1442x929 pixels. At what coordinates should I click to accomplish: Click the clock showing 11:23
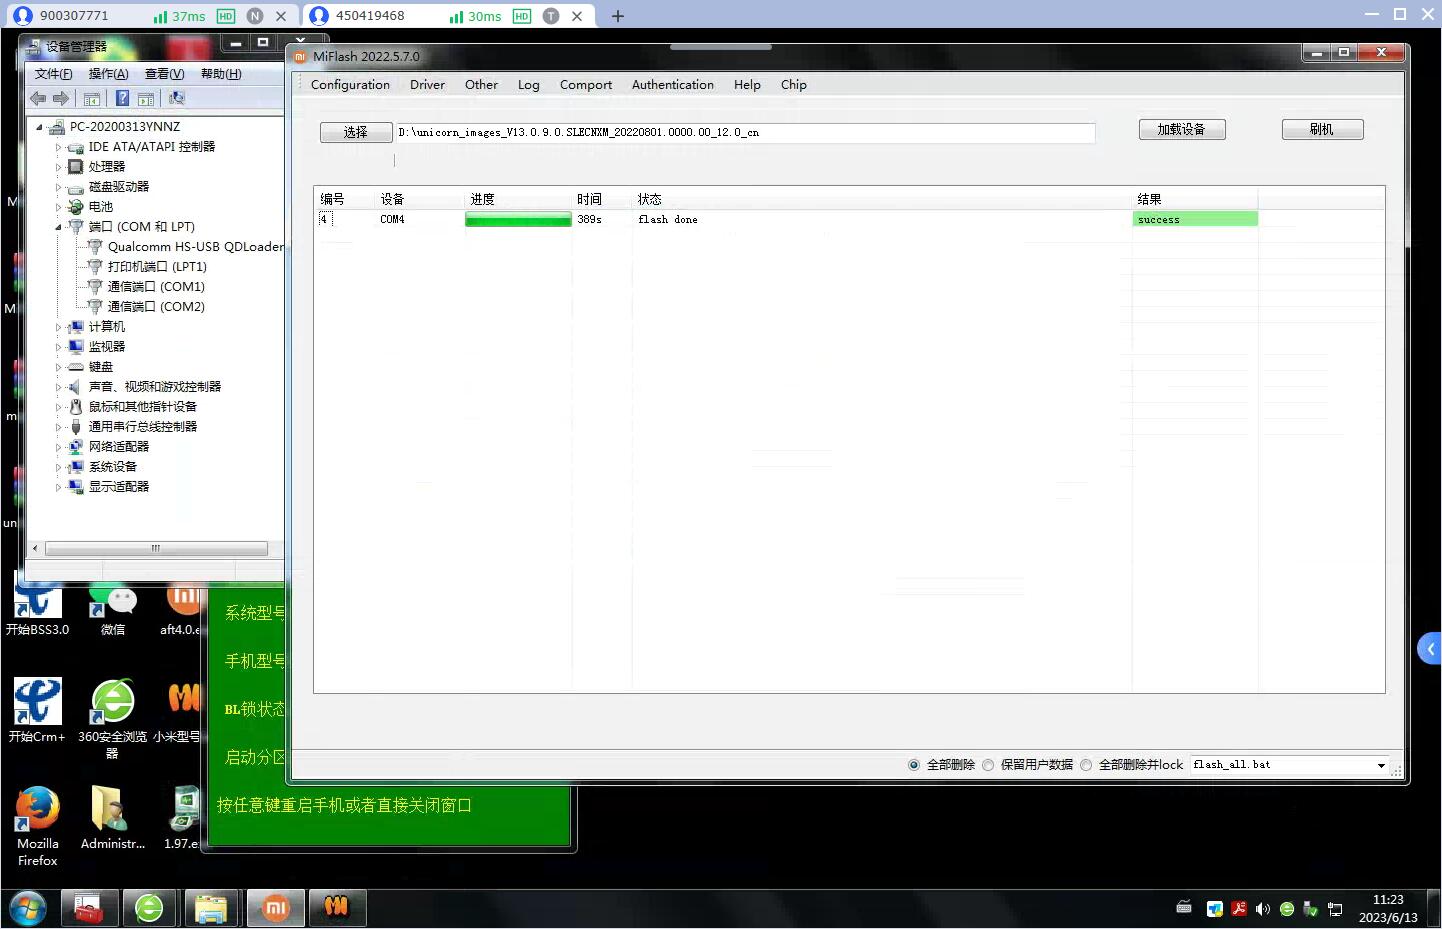(1388, 900)
